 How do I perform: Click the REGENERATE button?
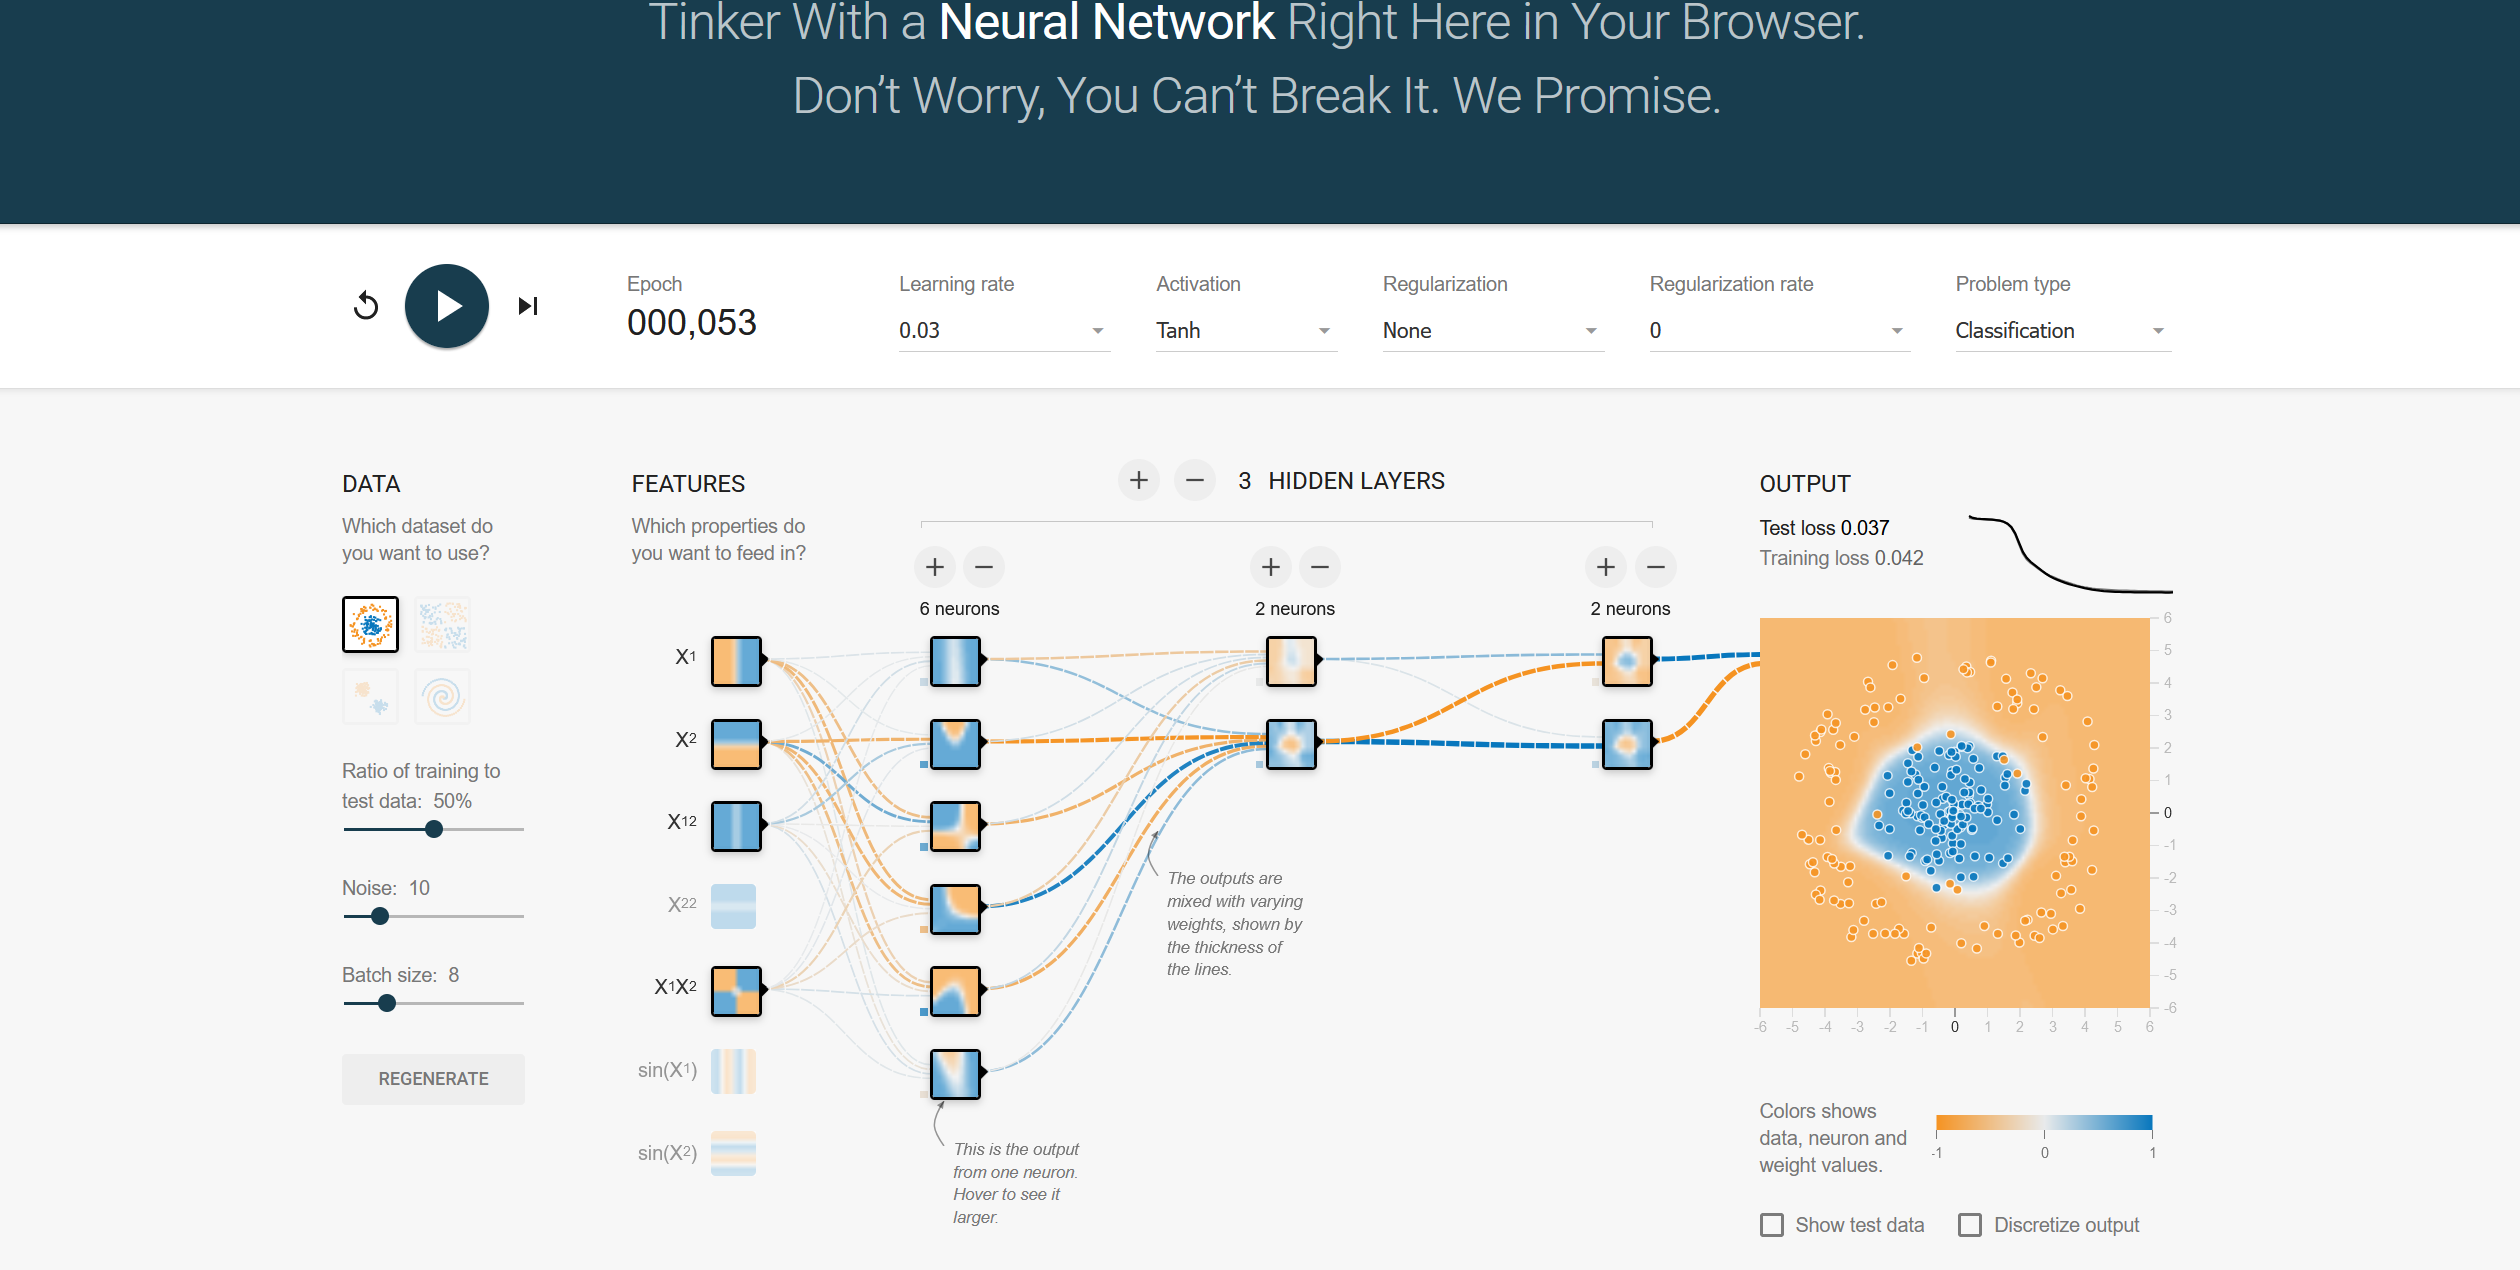pos(433,1079)
